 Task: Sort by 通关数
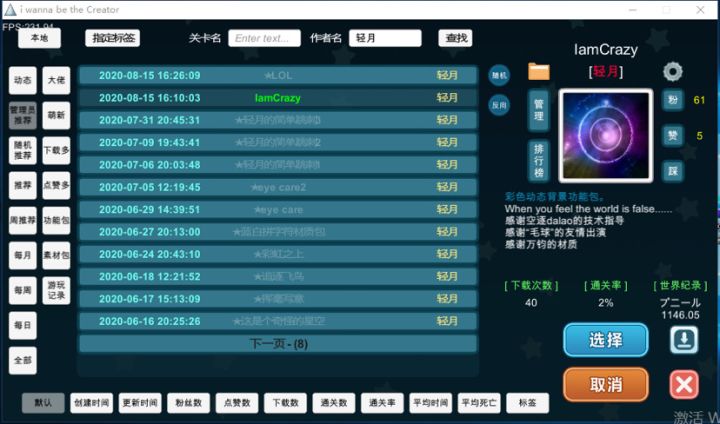(334, 403)
